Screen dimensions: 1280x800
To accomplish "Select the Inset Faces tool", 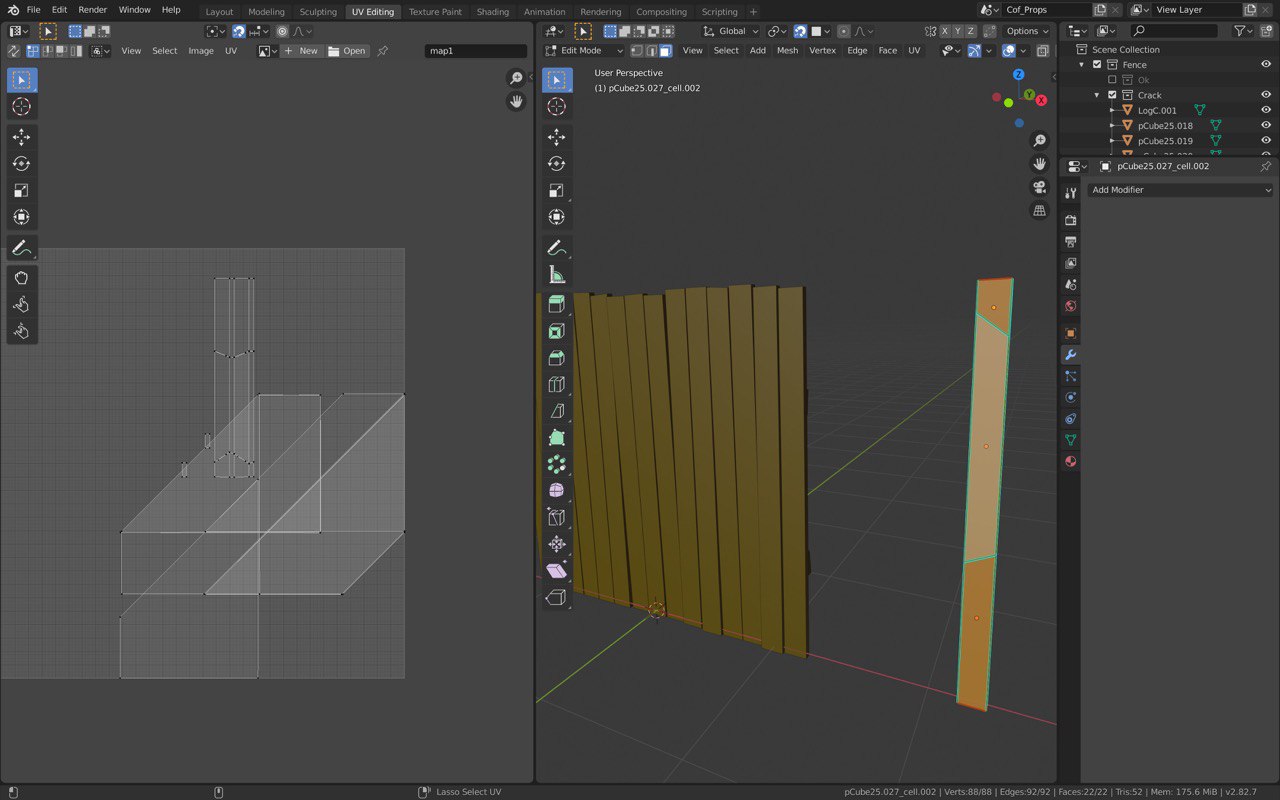I will [557, 331].
